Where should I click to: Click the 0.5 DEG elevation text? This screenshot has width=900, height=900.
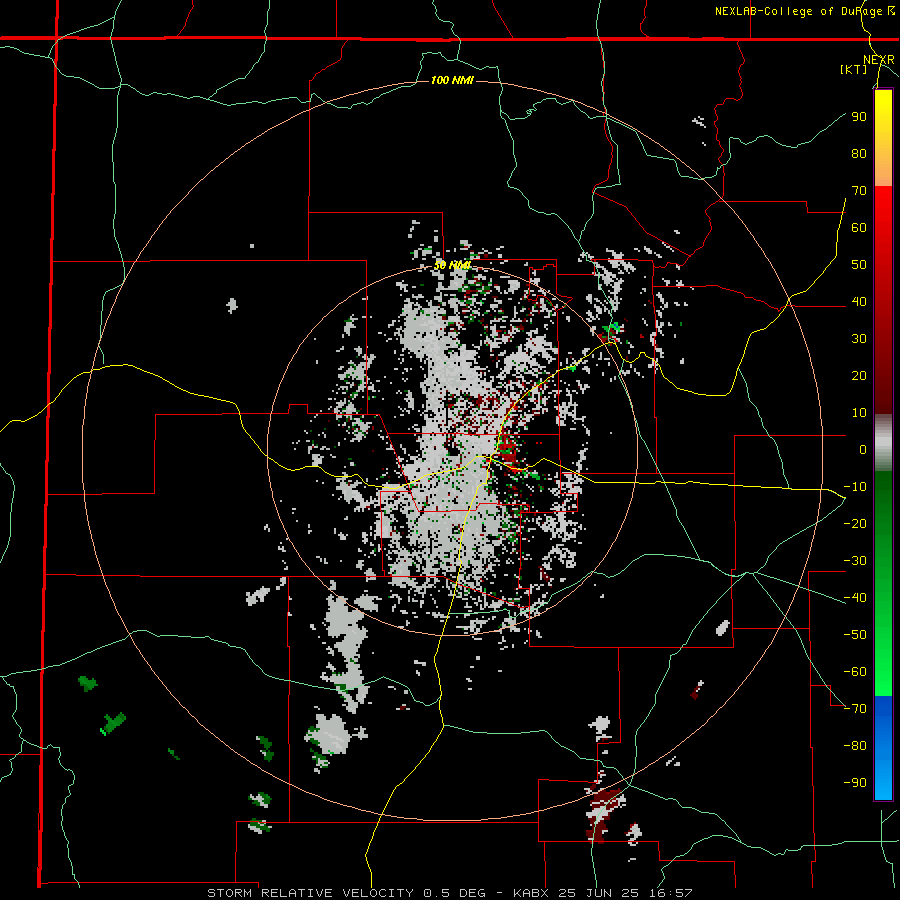[x=455, y=893]
